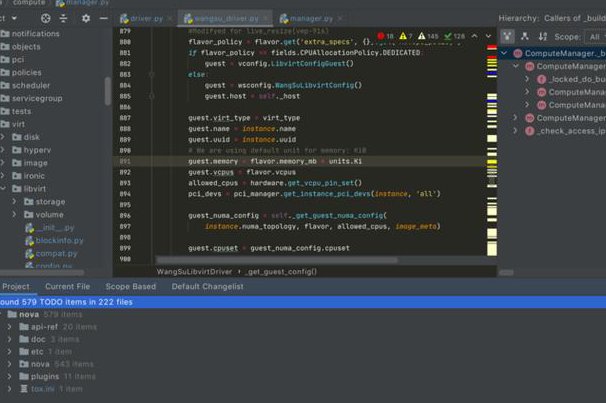
Task: Toggle the second callee hierarchy toolbar button
Action: 525,36
